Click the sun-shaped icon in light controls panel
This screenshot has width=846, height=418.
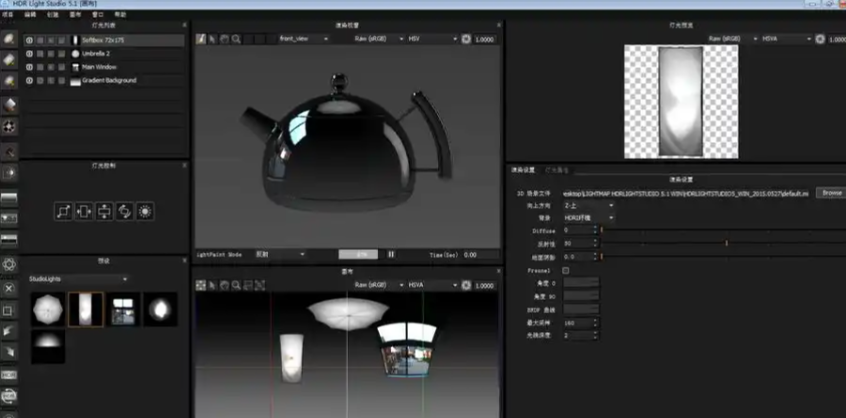(x=145, y=211)
